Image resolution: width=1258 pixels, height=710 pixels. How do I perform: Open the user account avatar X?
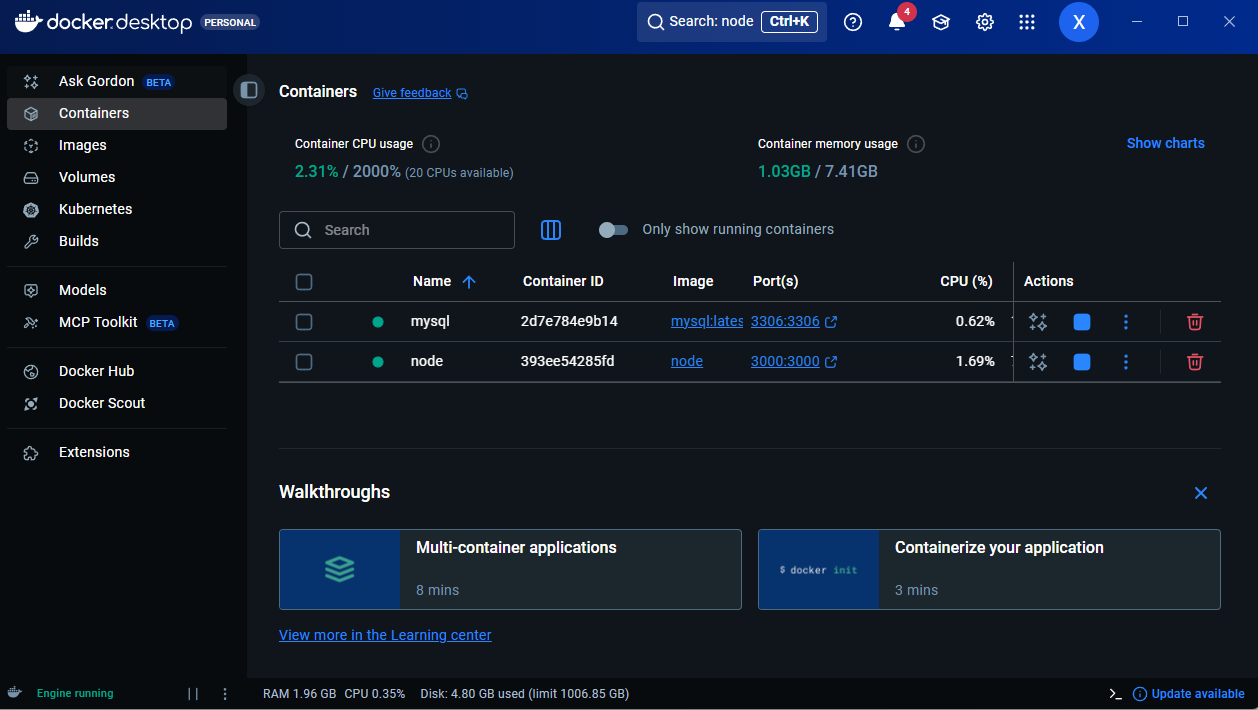(x=1079, y=22)
